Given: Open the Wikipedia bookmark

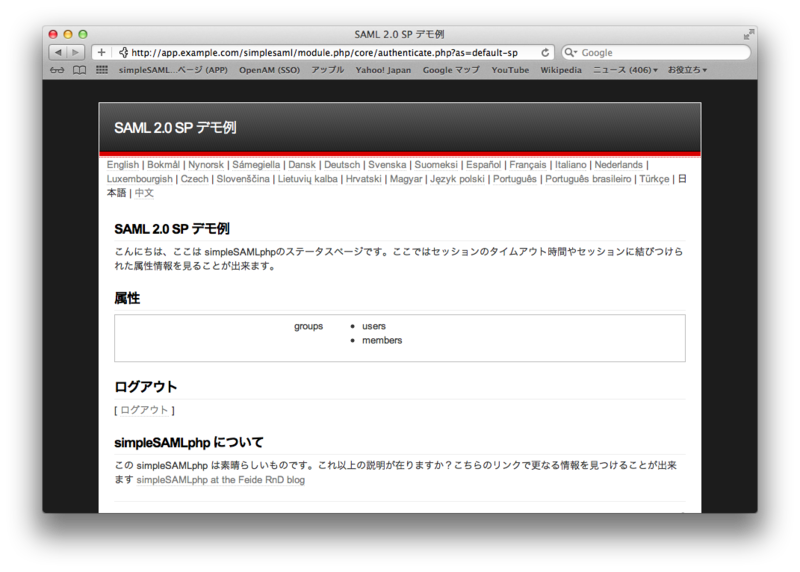Looking at the screenshot, I should (x=561, y=70).
